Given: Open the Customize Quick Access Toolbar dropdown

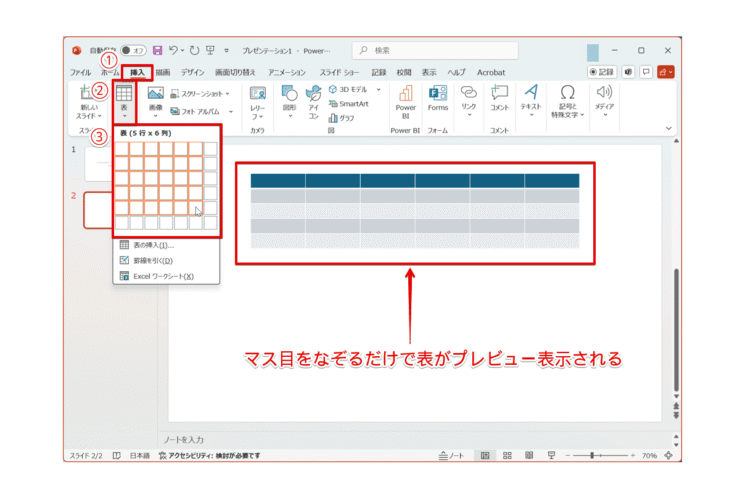Looking at the screenshot, I should click(227, 50).
